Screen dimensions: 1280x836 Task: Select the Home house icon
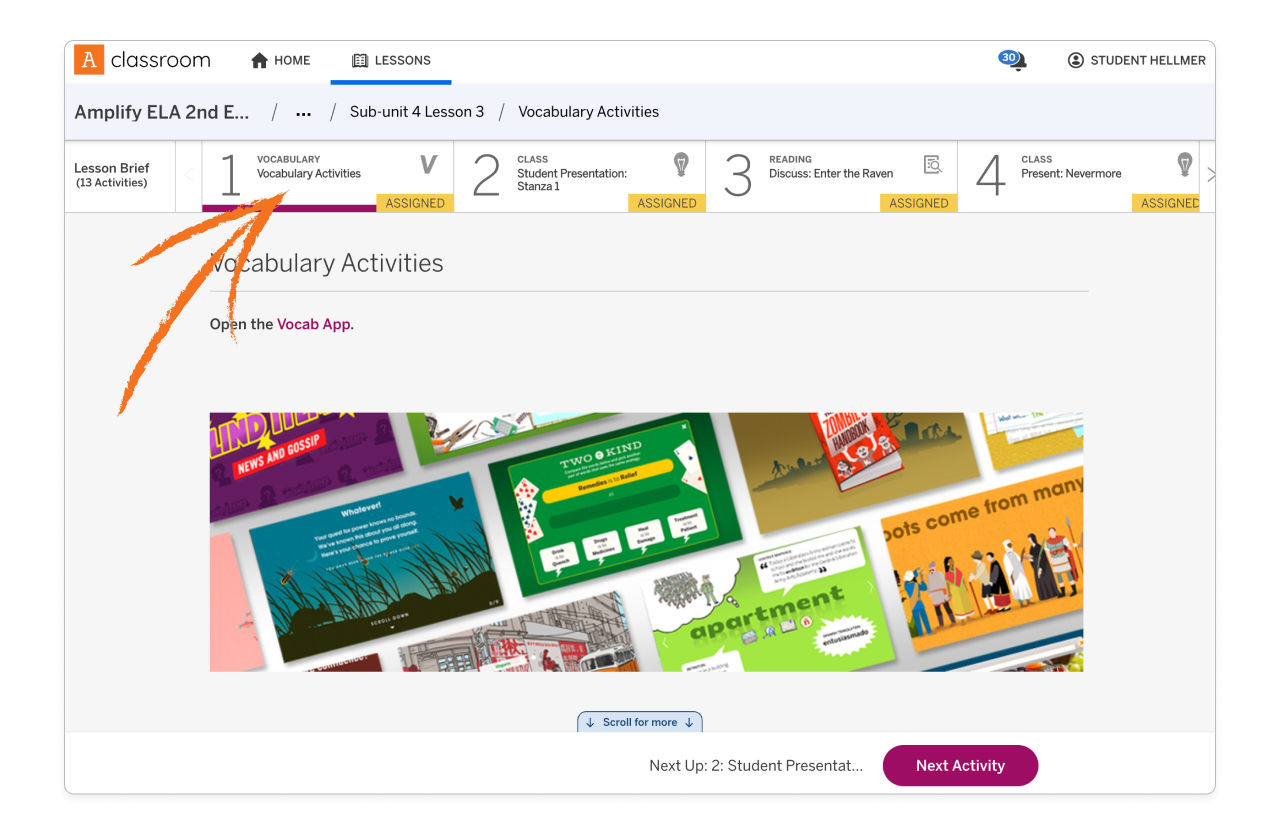click(258, 60)
